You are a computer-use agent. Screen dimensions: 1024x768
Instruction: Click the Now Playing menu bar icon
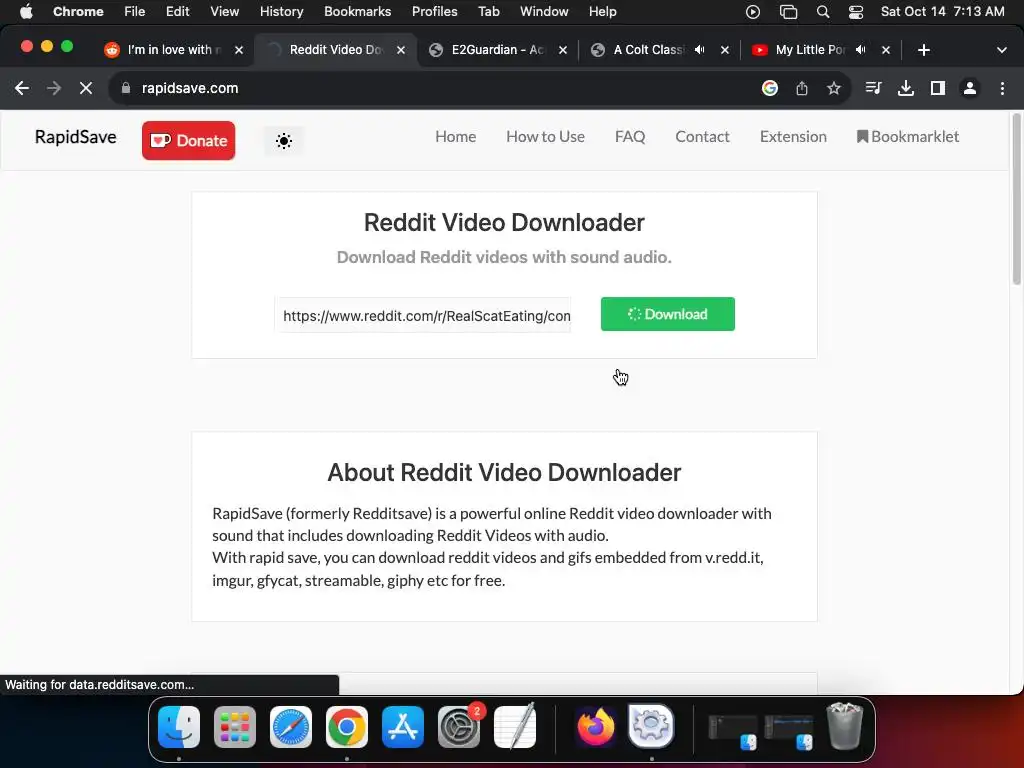point(753,12)
